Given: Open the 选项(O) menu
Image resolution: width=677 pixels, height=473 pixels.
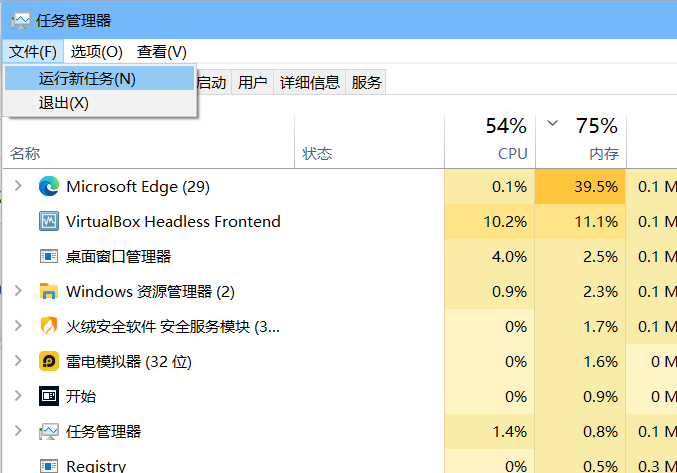Looking at the screenshot, I should pos(96,51).
